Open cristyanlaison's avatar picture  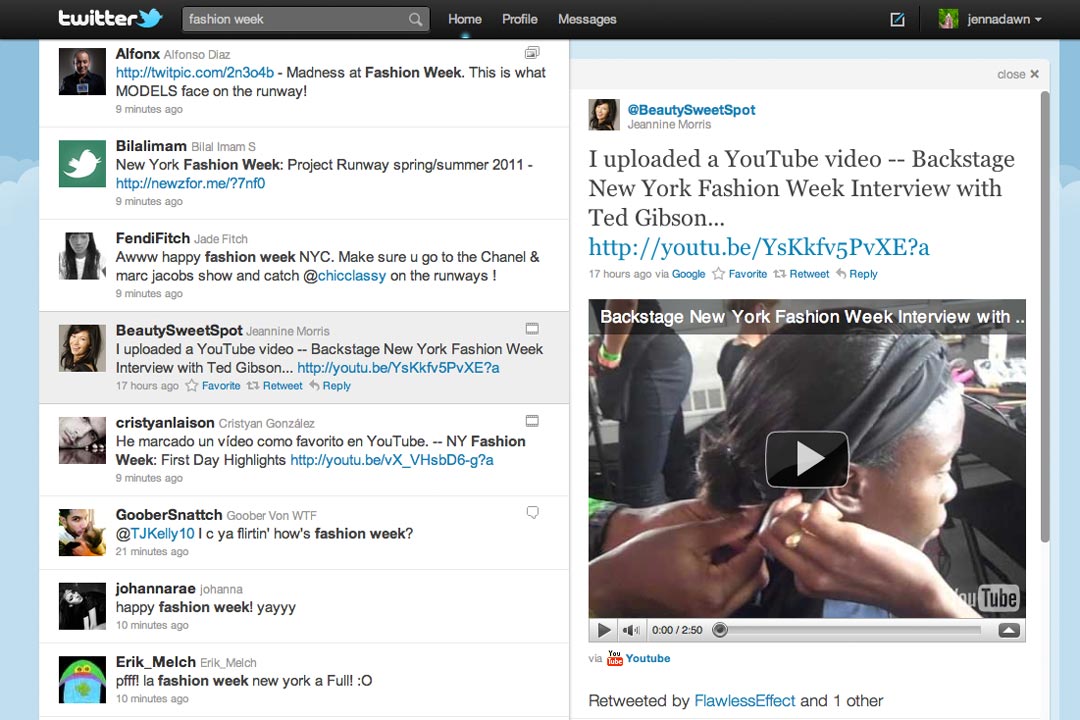(x=82, y=440)
